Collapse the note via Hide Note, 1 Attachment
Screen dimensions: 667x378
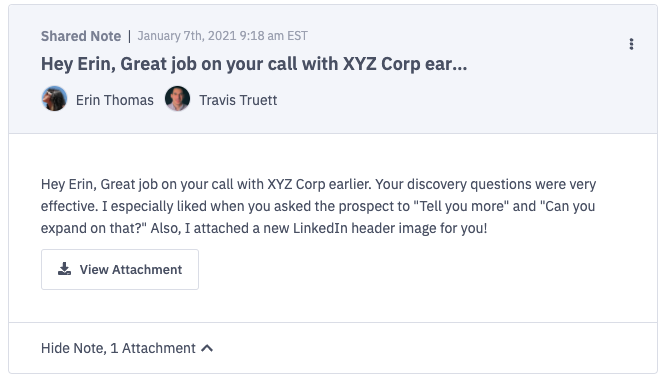click(127, 348)
